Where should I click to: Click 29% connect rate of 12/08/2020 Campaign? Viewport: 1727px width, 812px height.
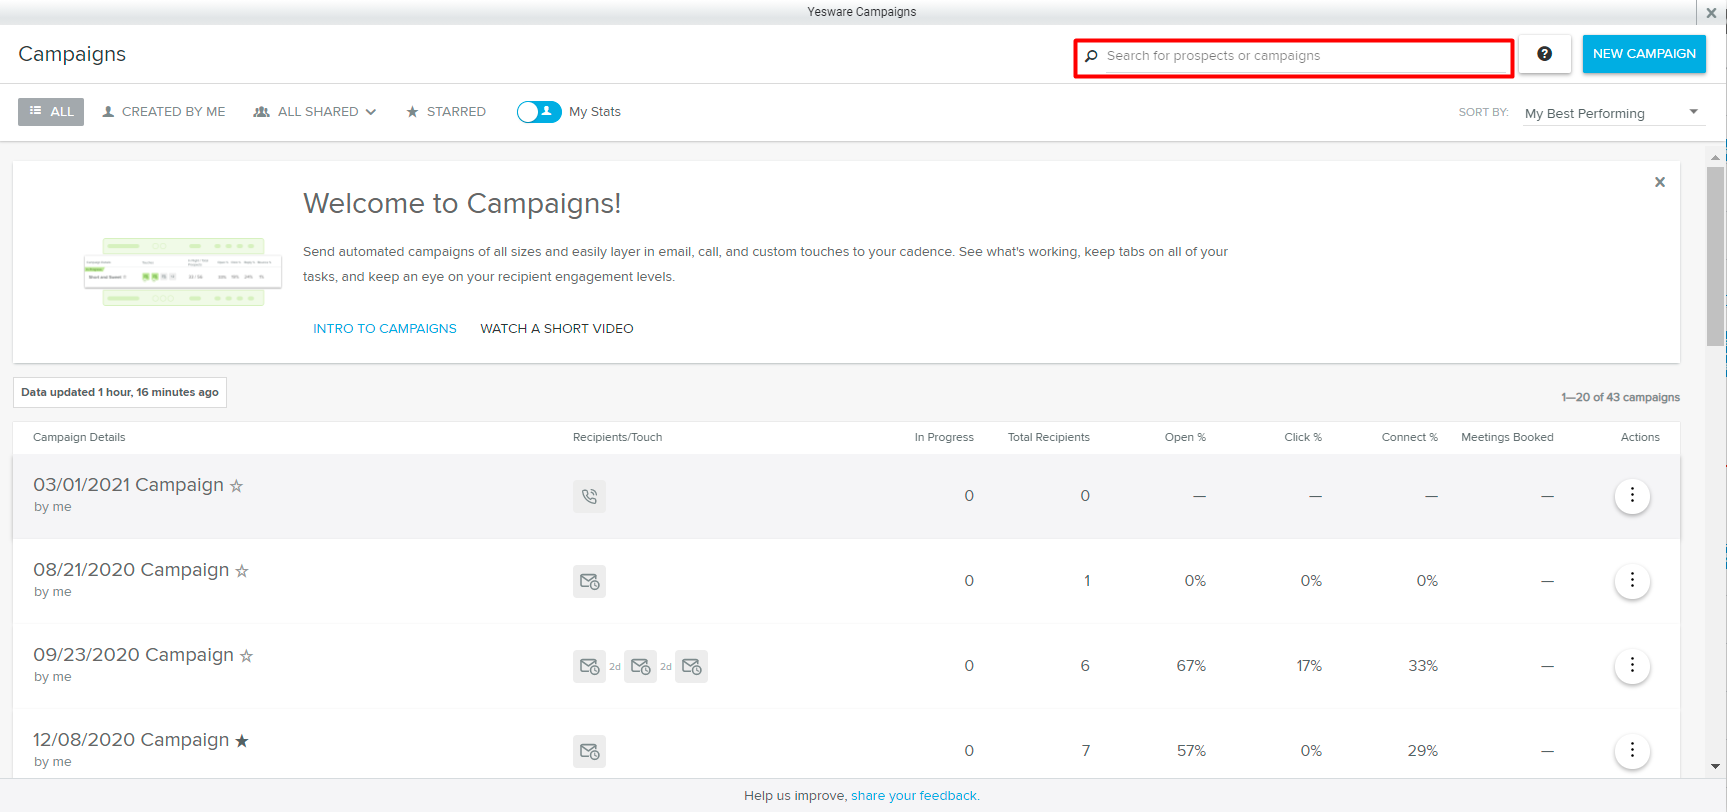coord(1423,751)
